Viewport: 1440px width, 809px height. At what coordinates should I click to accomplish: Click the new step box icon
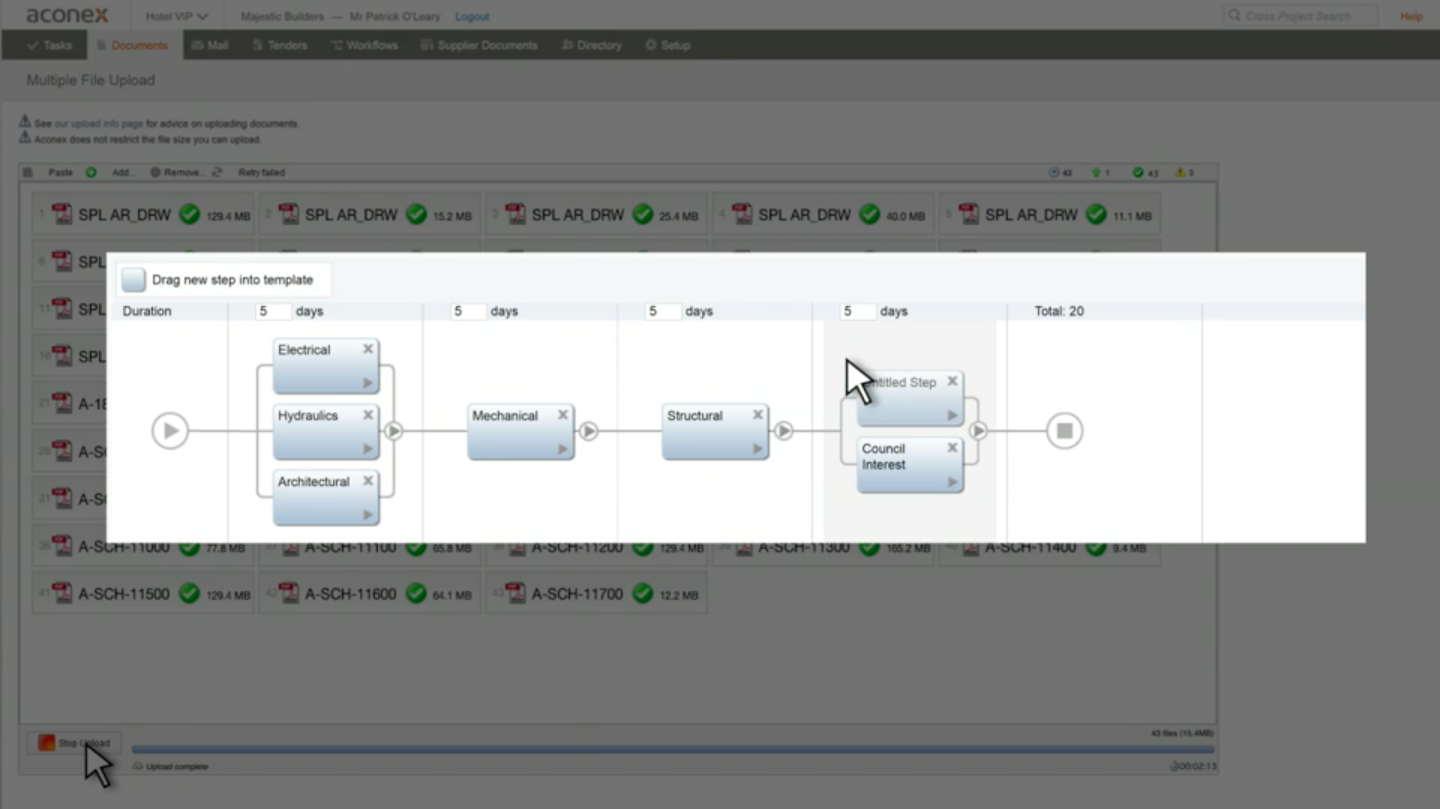coord(133,280)
